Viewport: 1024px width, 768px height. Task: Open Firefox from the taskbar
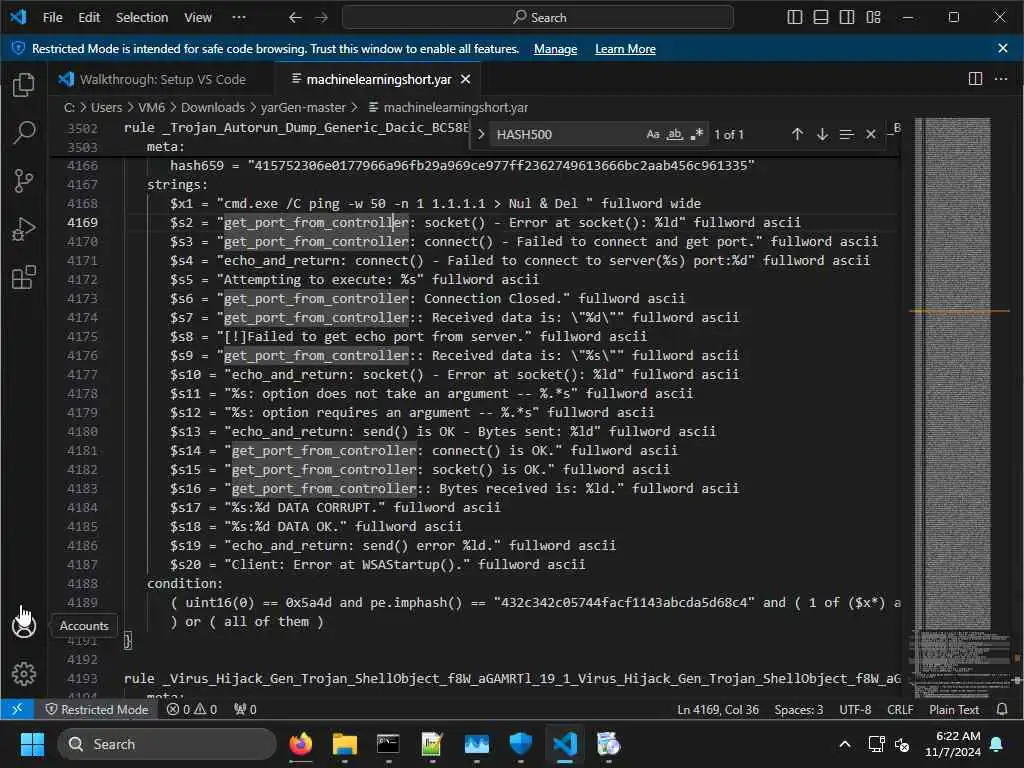coord(300,744)
